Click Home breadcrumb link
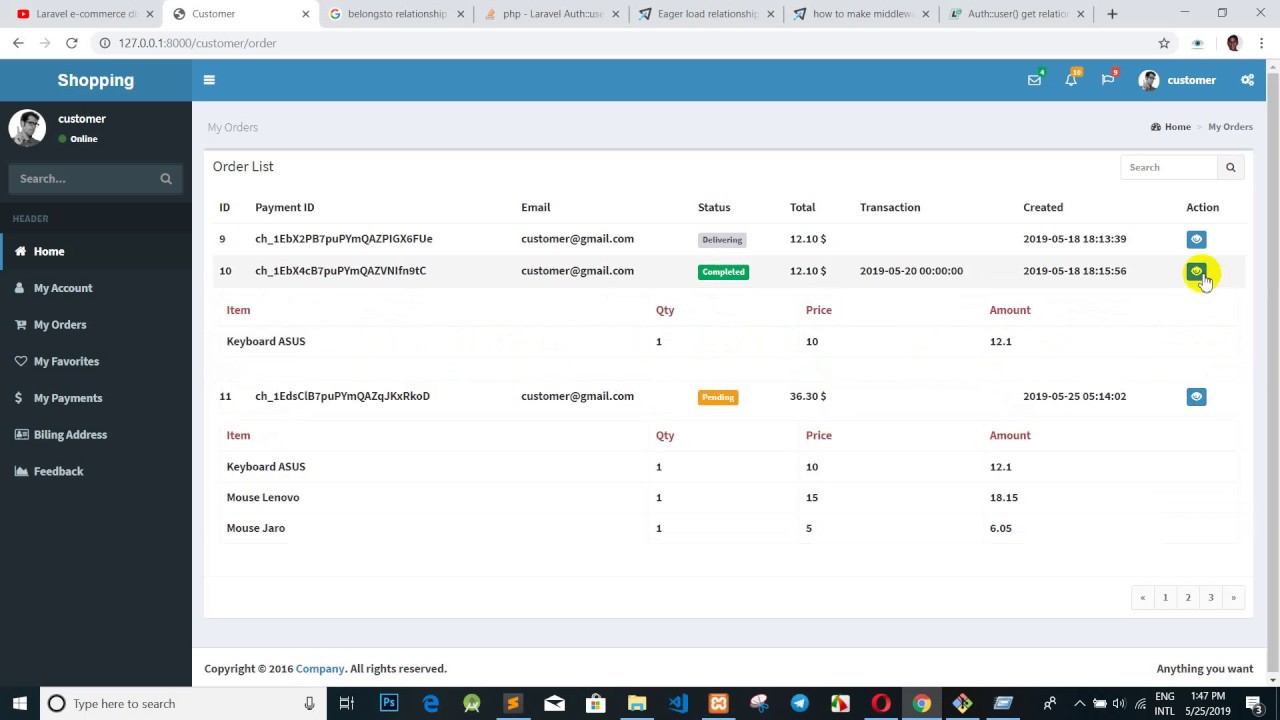 (1171, 127)
